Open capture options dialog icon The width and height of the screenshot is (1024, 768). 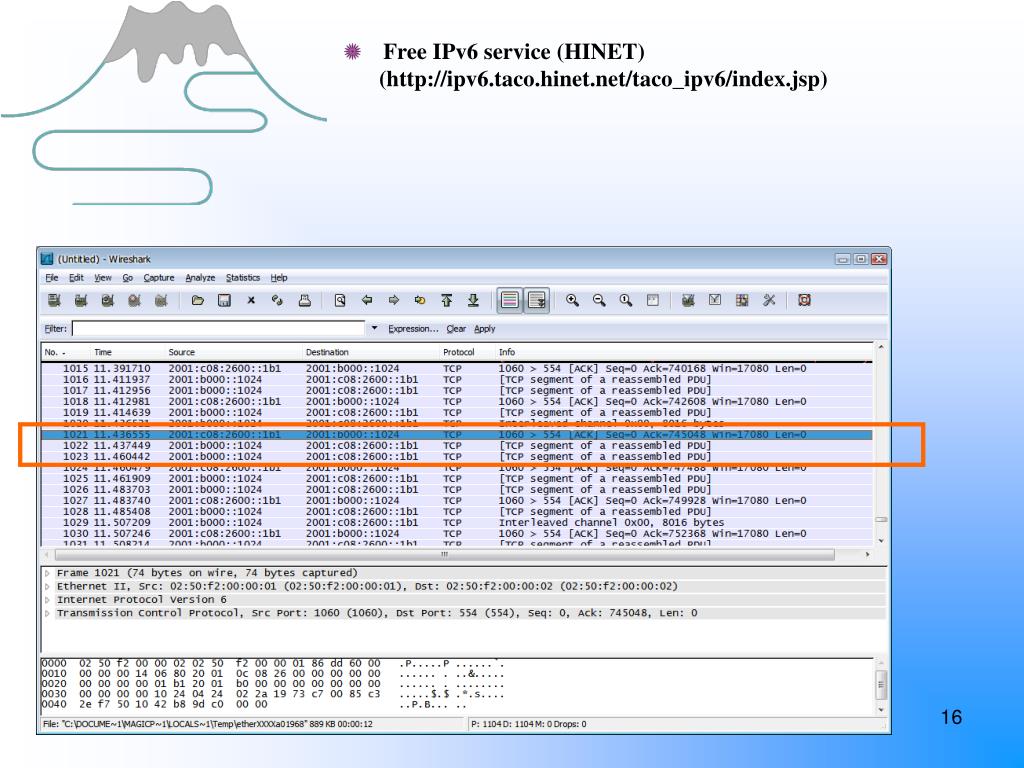tap(81, 300)
